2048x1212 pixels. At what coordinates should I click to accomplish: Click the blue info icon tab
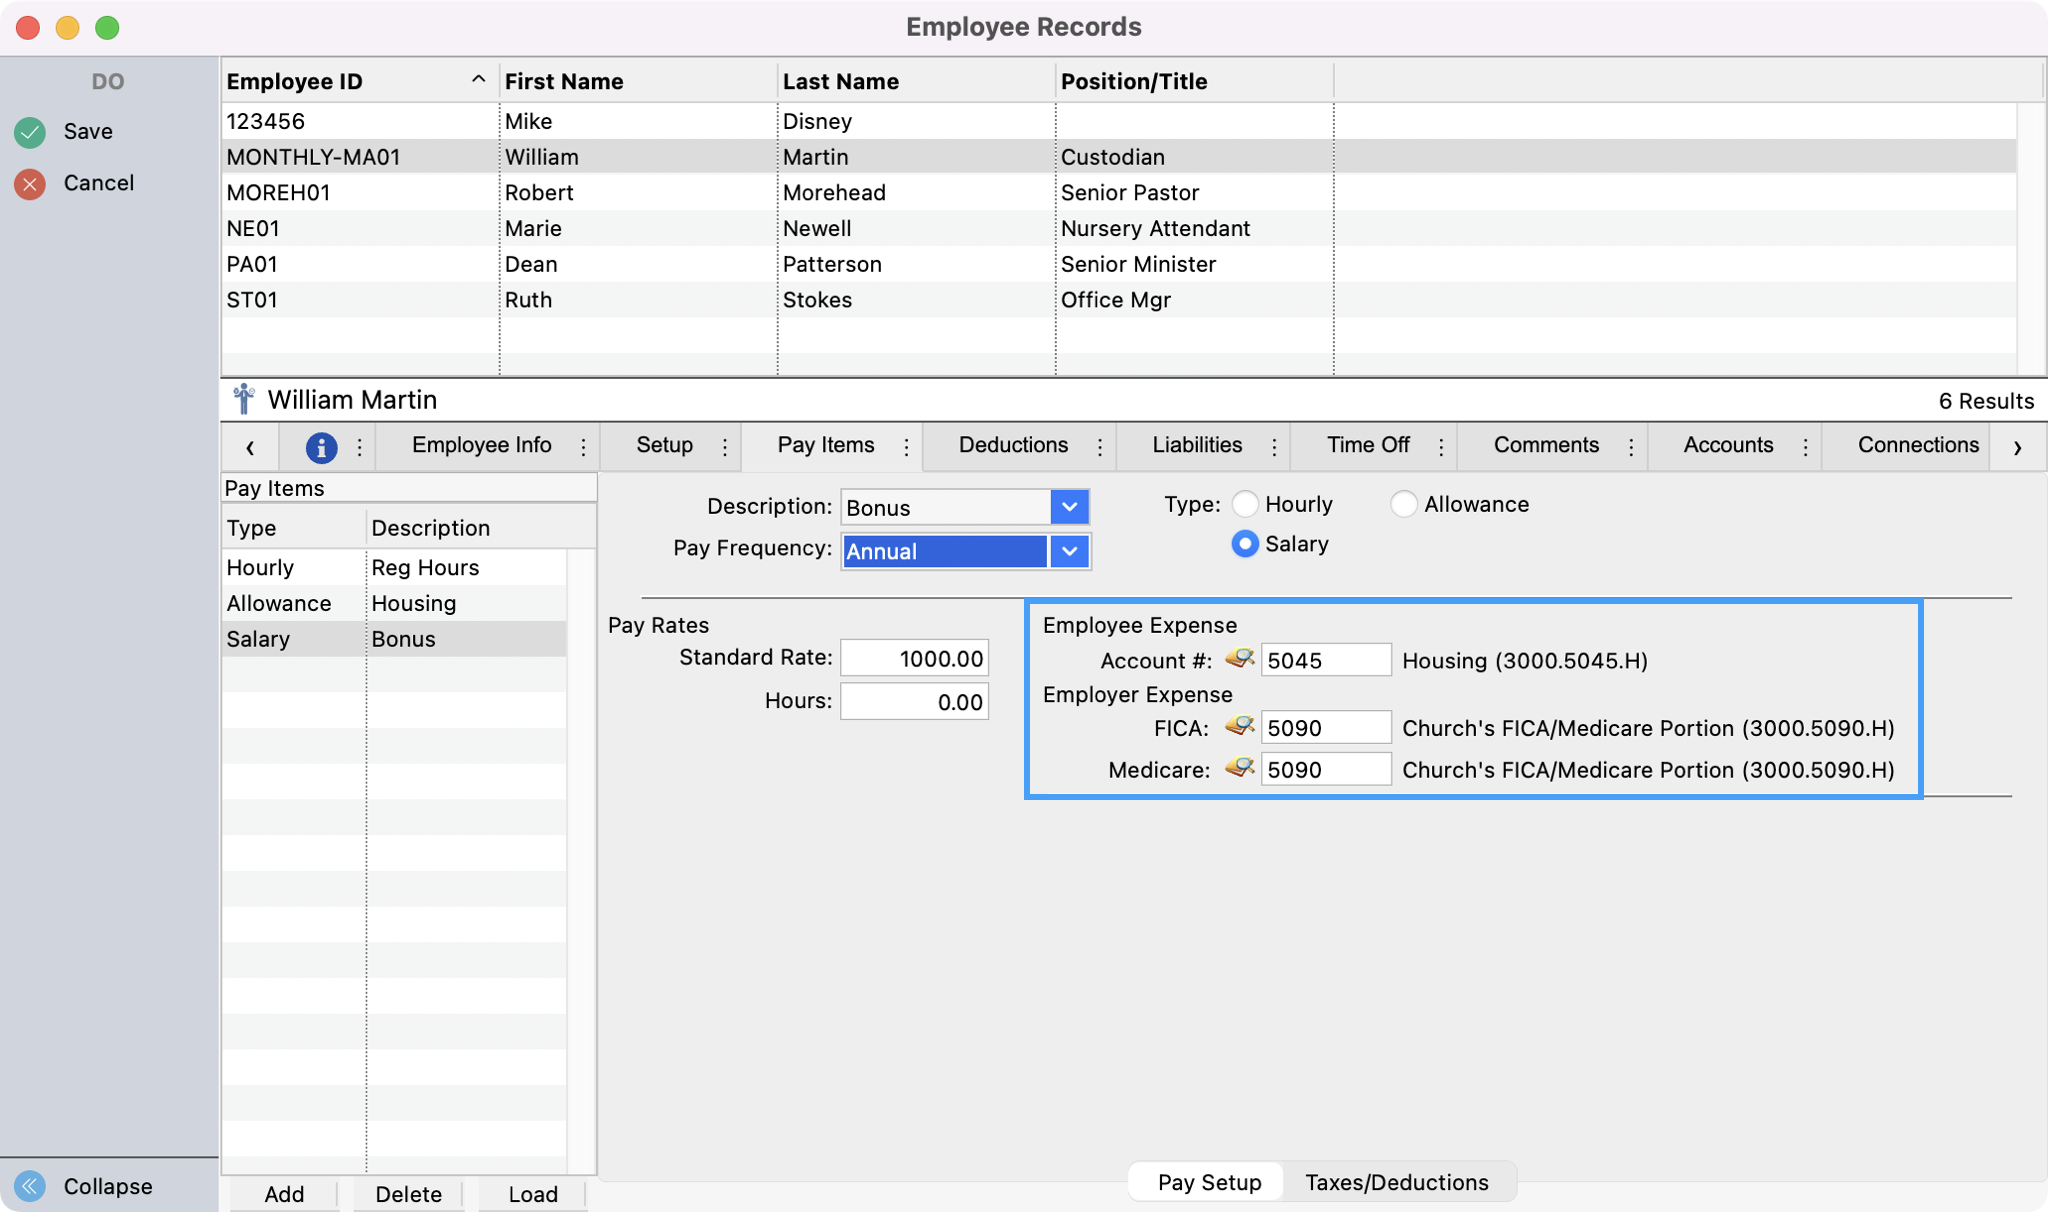[x=320, y=447]
